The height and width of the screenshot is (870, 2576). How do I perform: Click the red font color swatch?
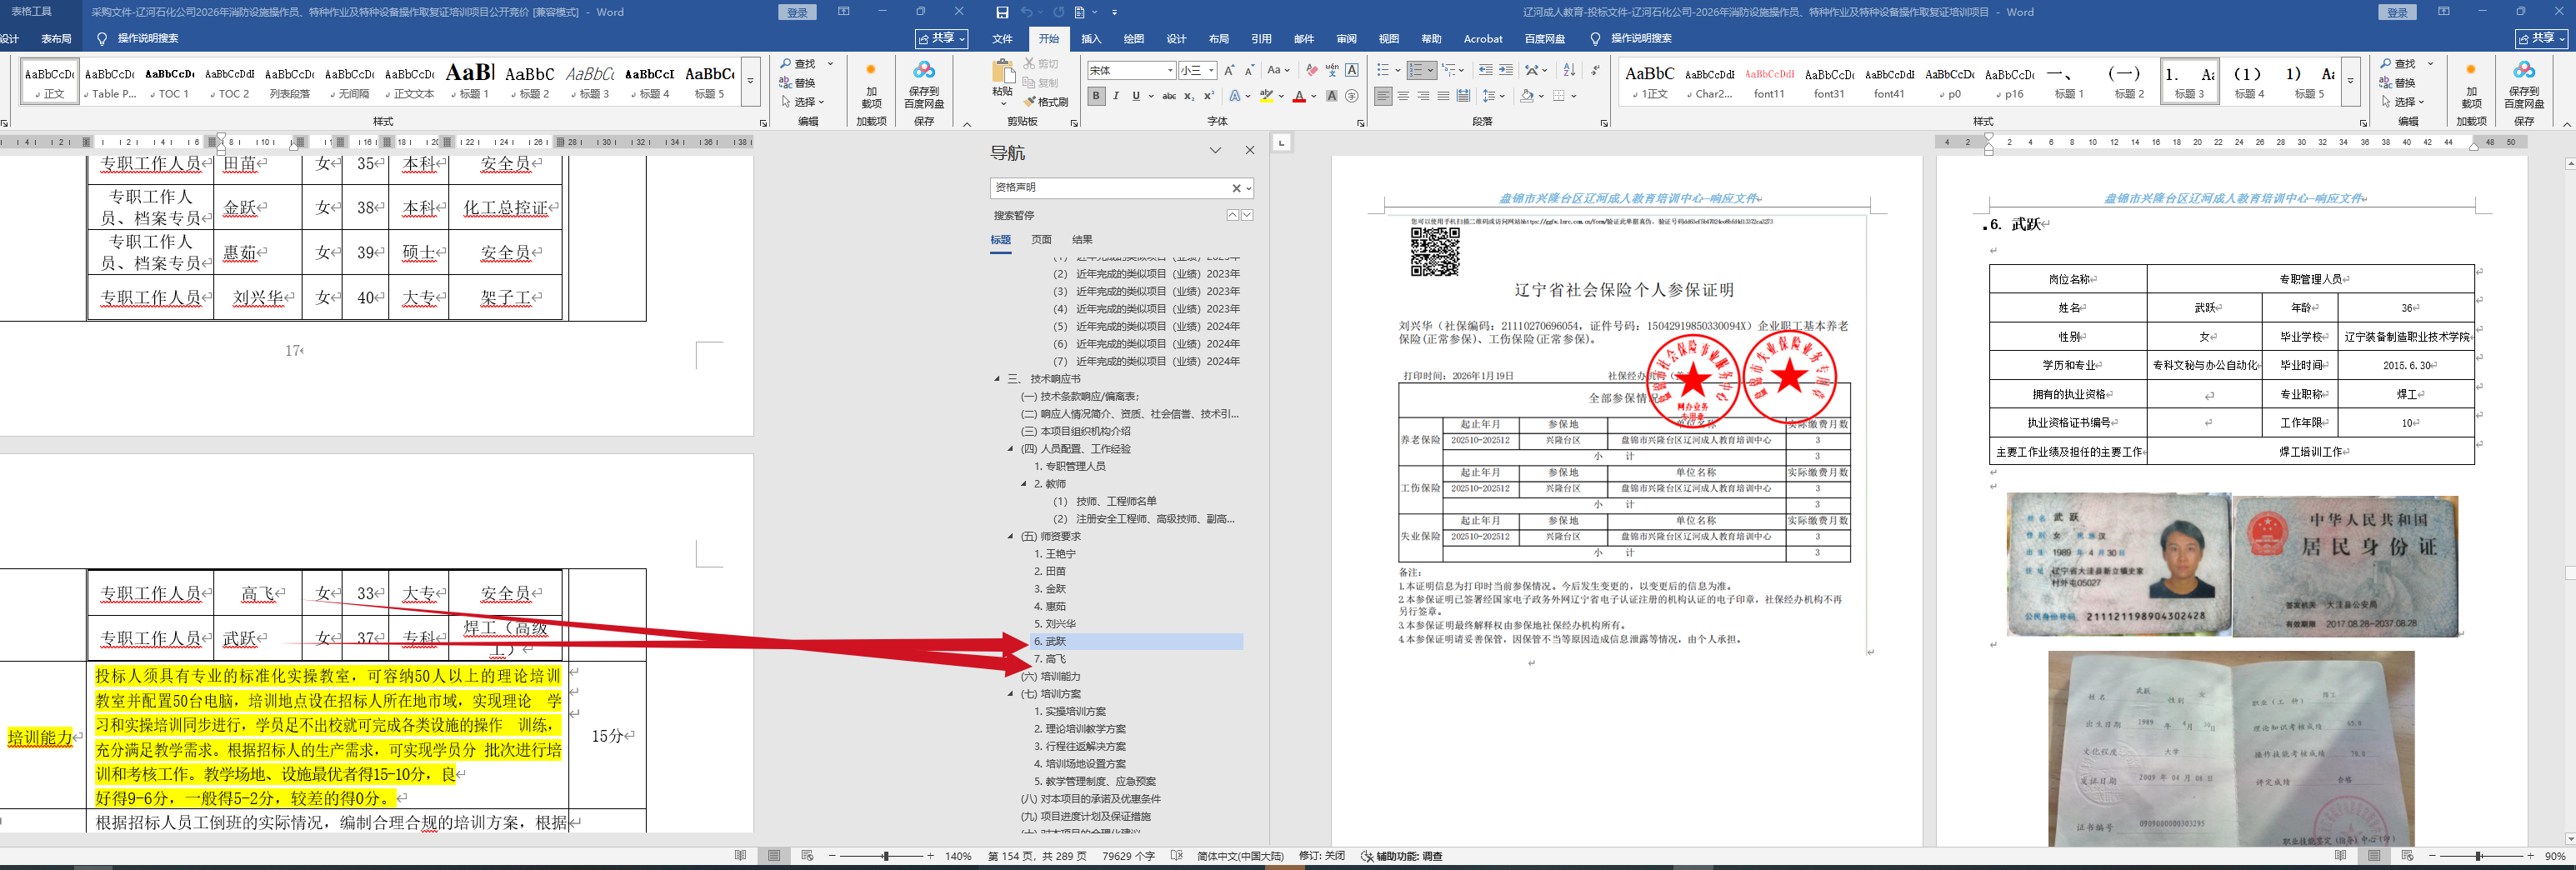pos(1299,96)
